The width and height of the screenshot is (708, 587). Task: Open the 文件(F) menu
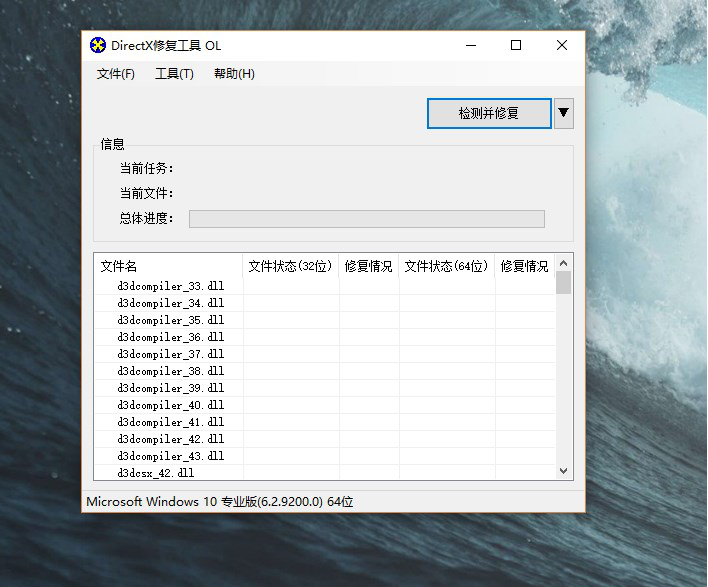[116, 74]
